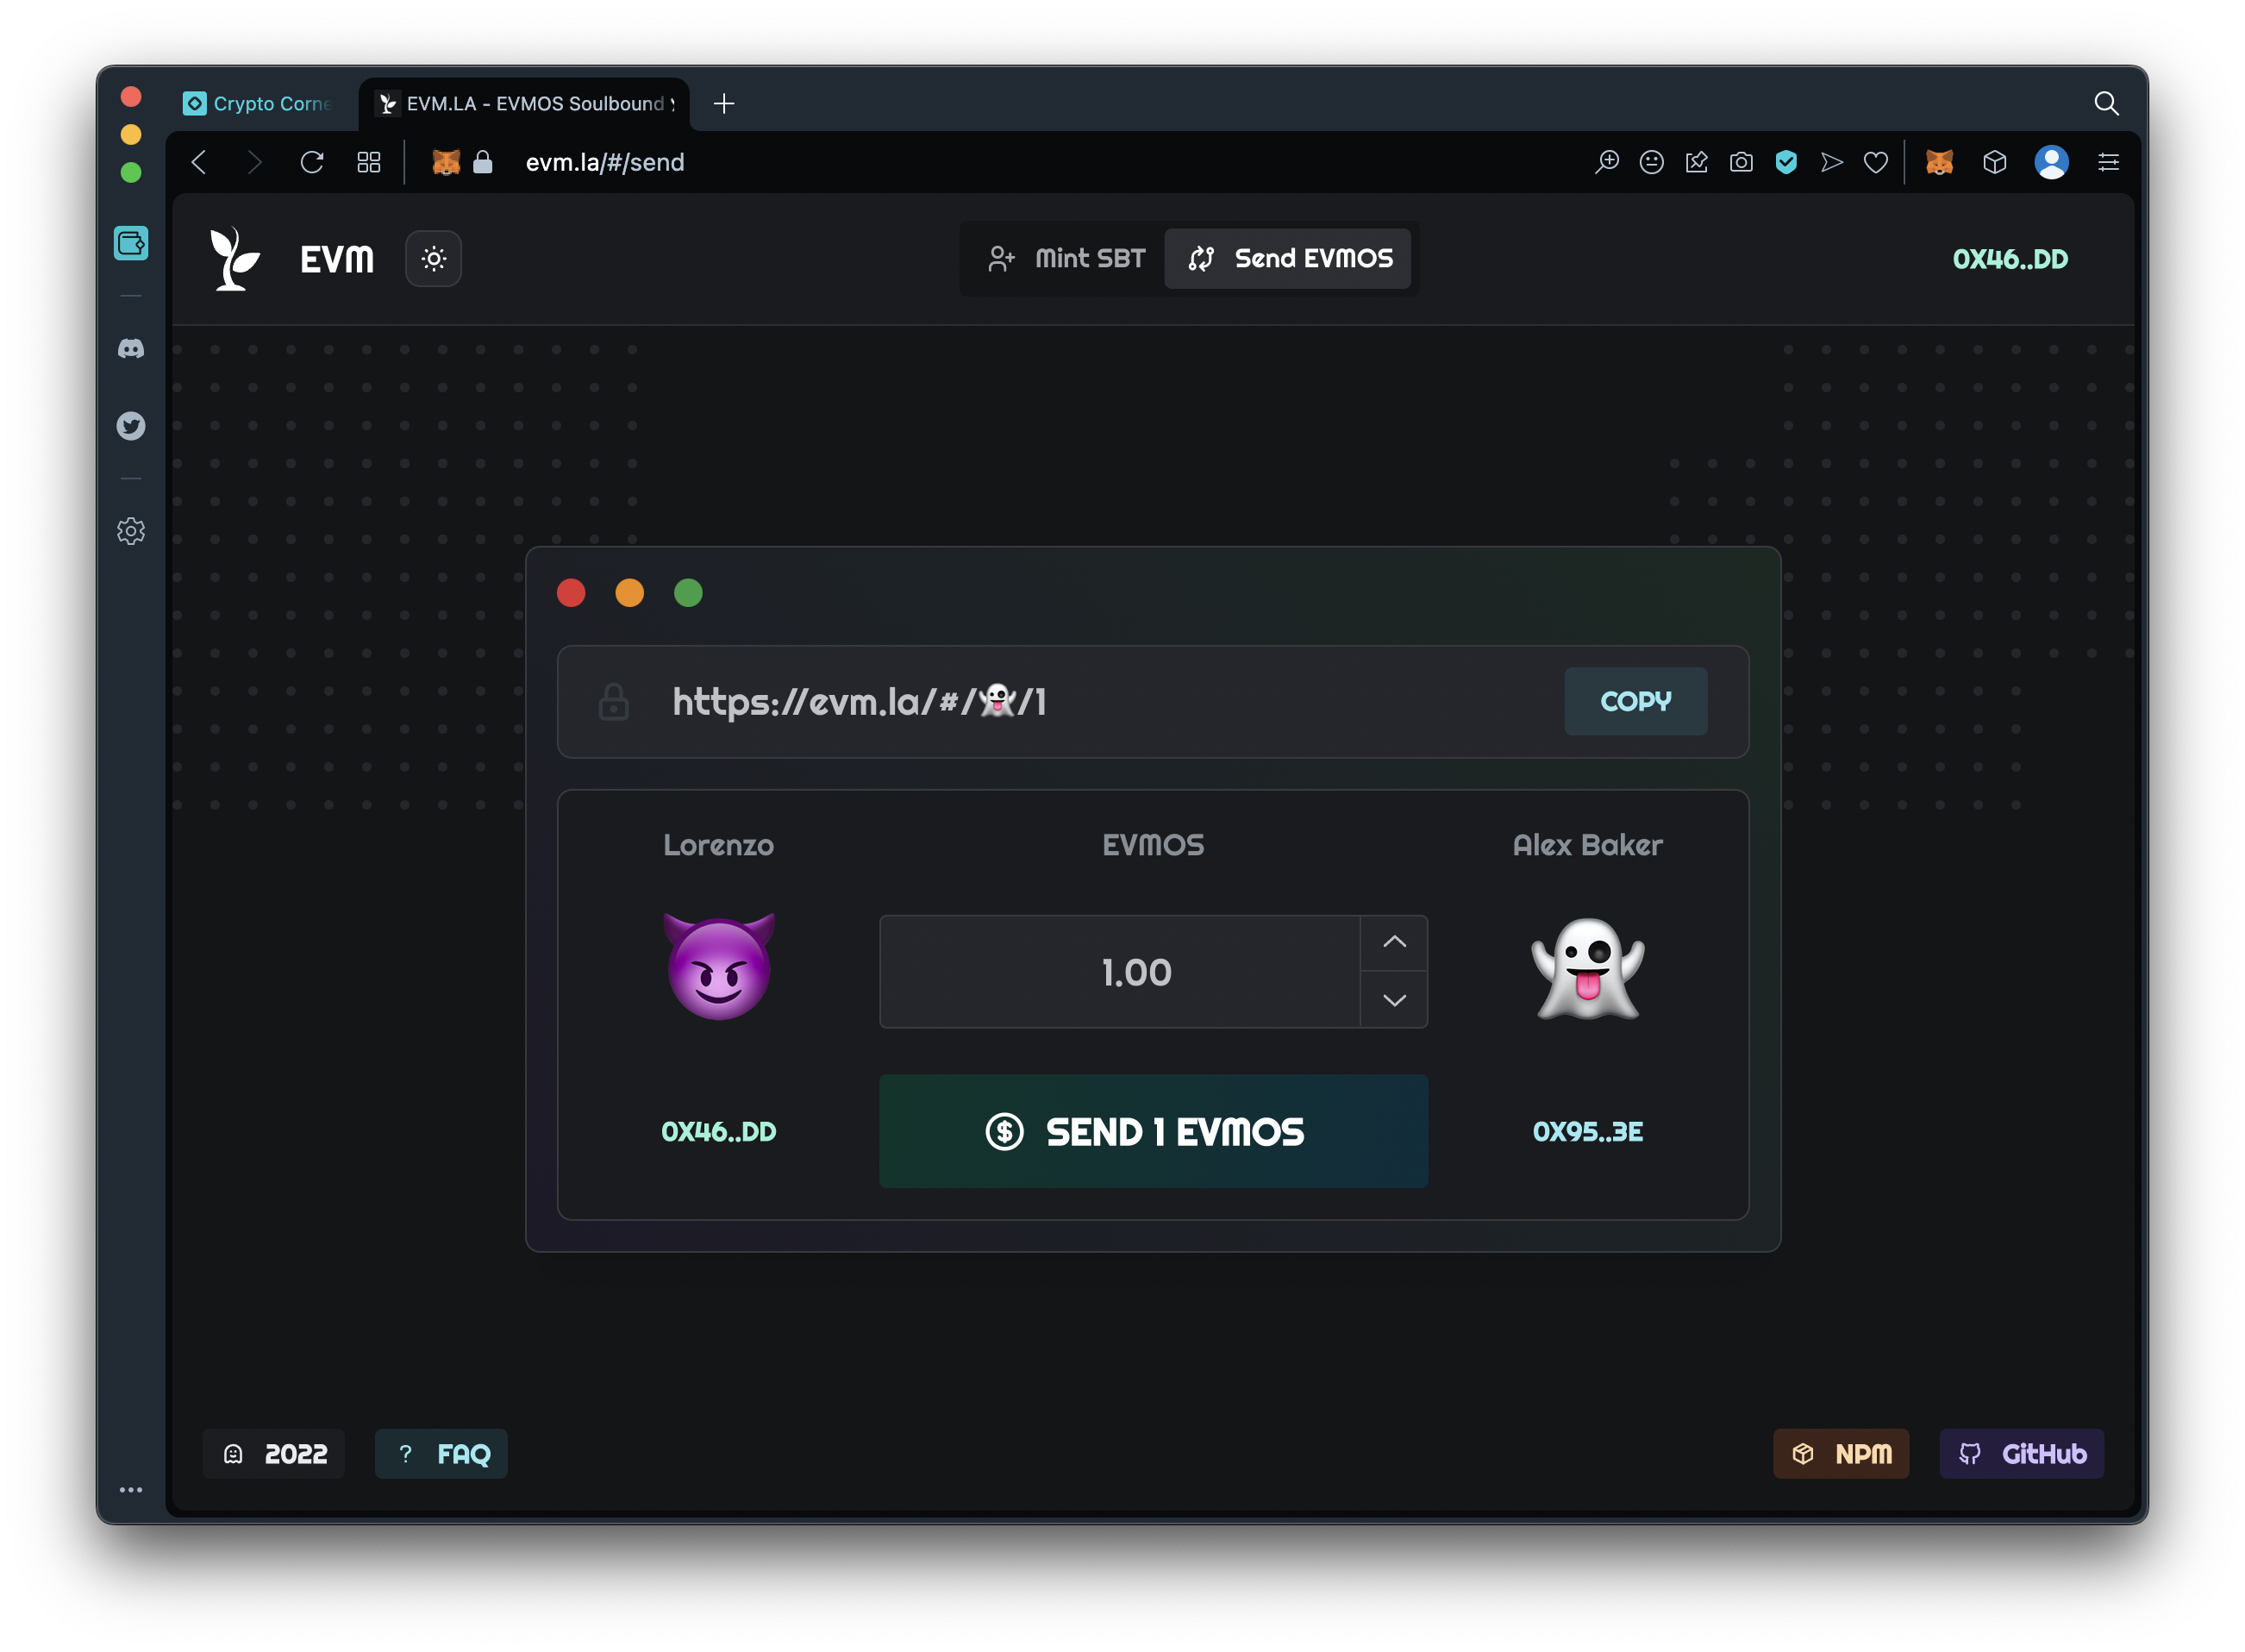Decrease EVMOS amount with down arrow
2245x1652 pixels.
pos(1394,1000)
